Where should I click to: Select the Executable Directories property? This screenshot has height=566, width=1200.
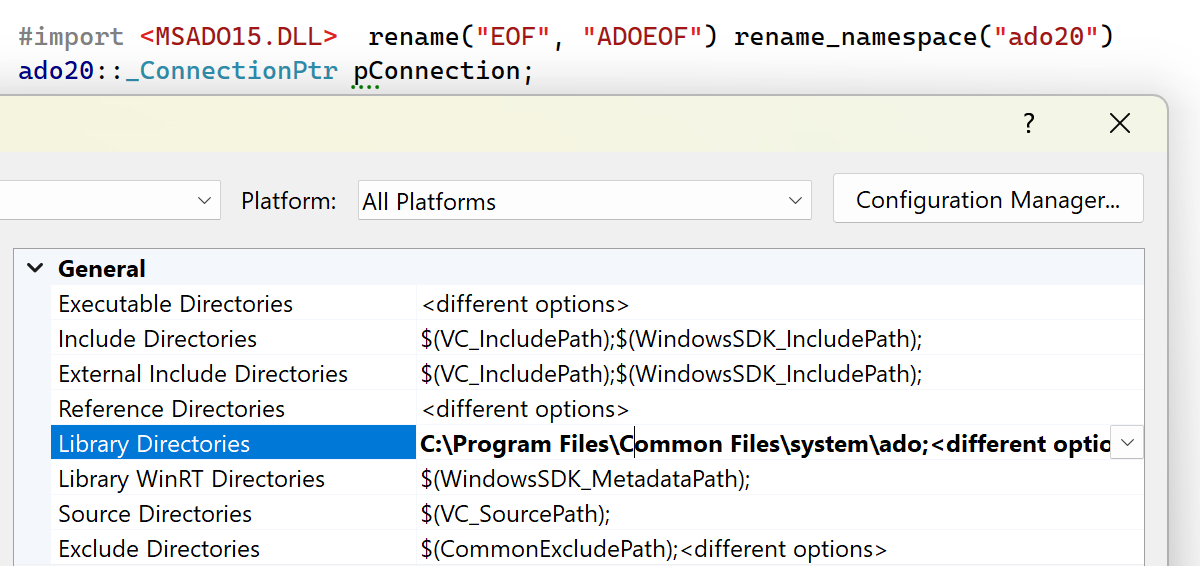(175, 304)
